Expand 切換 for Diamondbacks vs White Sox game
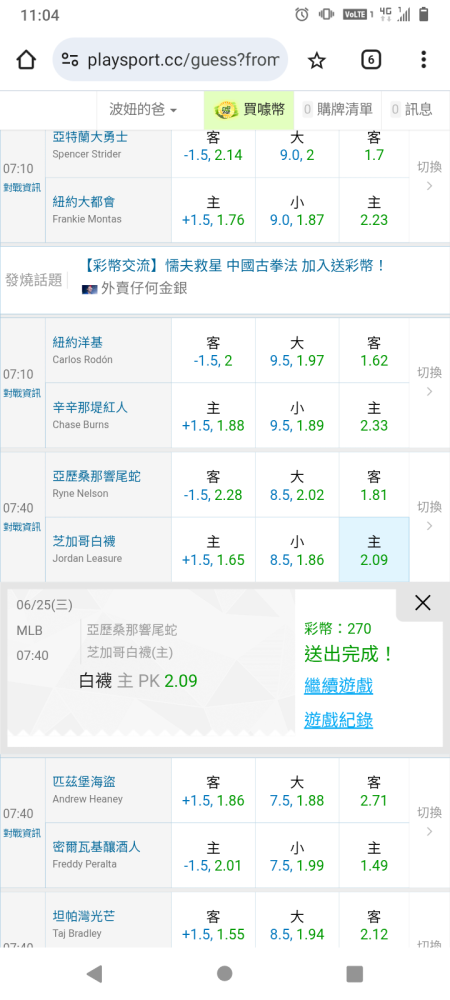Screen dimensions: 450x1000 [x=430, y=516]
